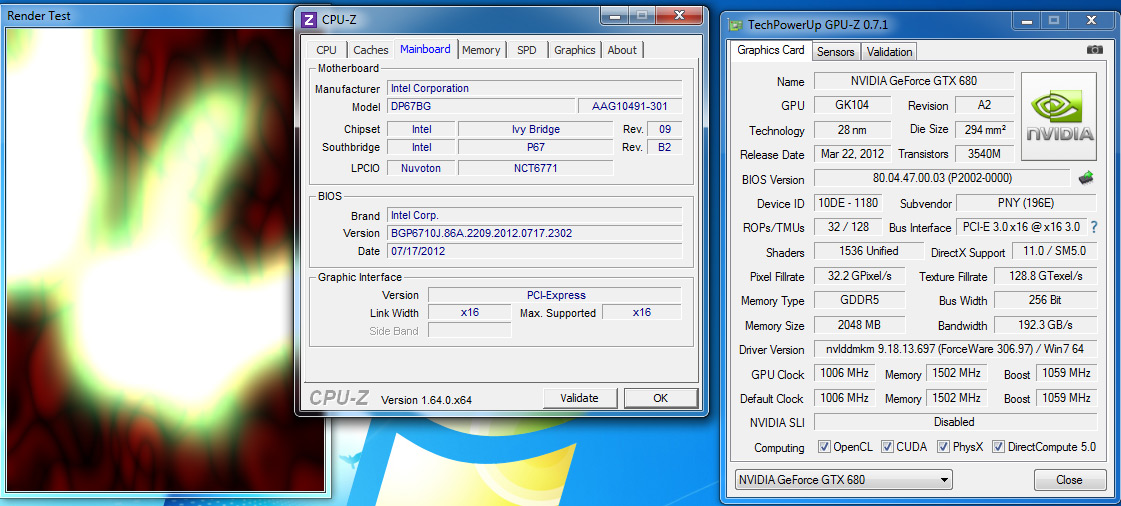The height and width of the screenshot is (506, 1121).
Task: Click the Bus Width field 256 Bit
Action: (x=1045, y=300)
